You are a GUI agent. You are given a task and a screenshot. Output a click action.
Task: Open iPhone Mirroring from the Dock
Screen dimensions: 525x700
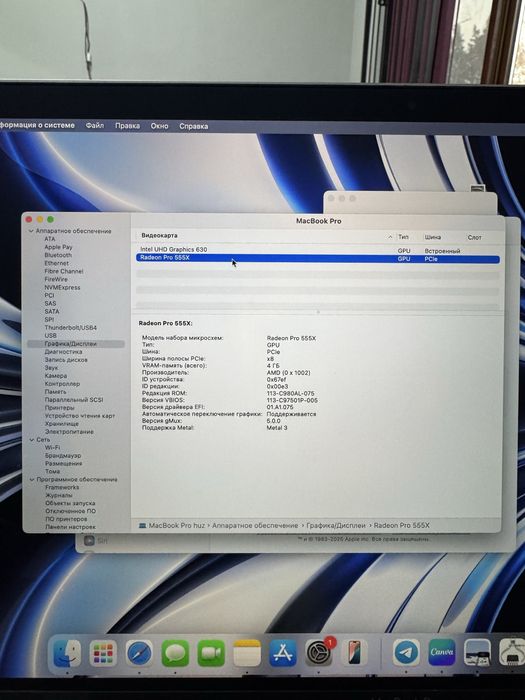point(354,654)
